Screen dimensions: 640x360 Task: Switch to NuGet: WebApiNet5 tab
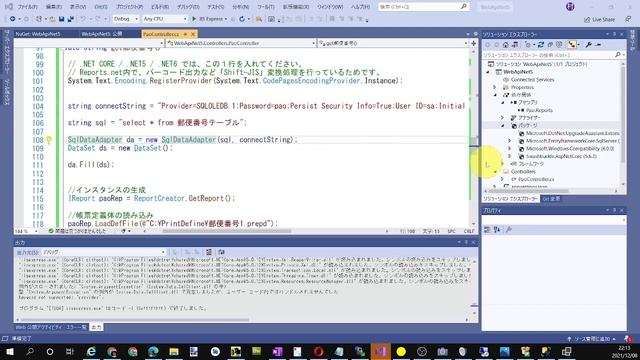click(x=38, y=34)
